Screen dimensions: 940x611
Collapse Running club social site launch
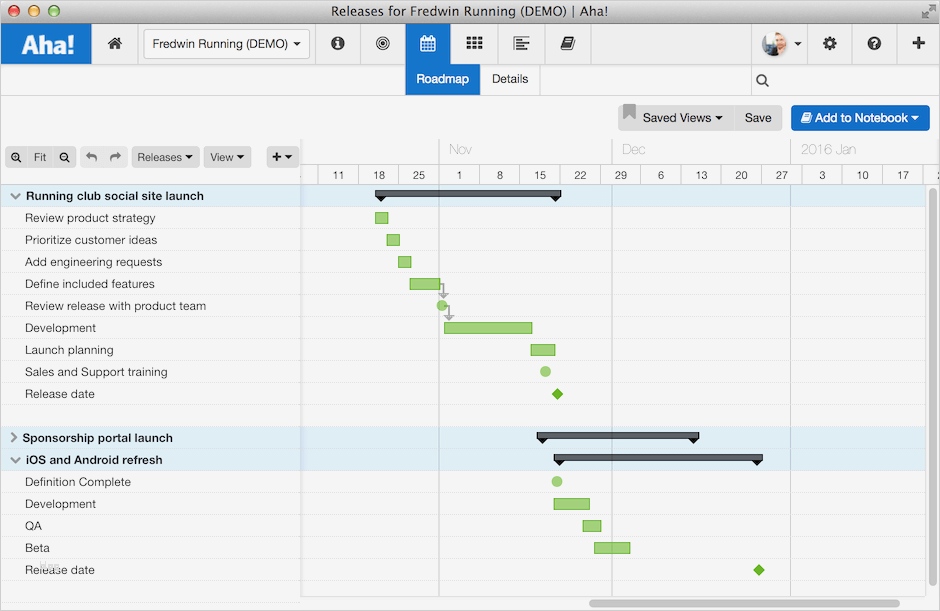coord(16,196)
